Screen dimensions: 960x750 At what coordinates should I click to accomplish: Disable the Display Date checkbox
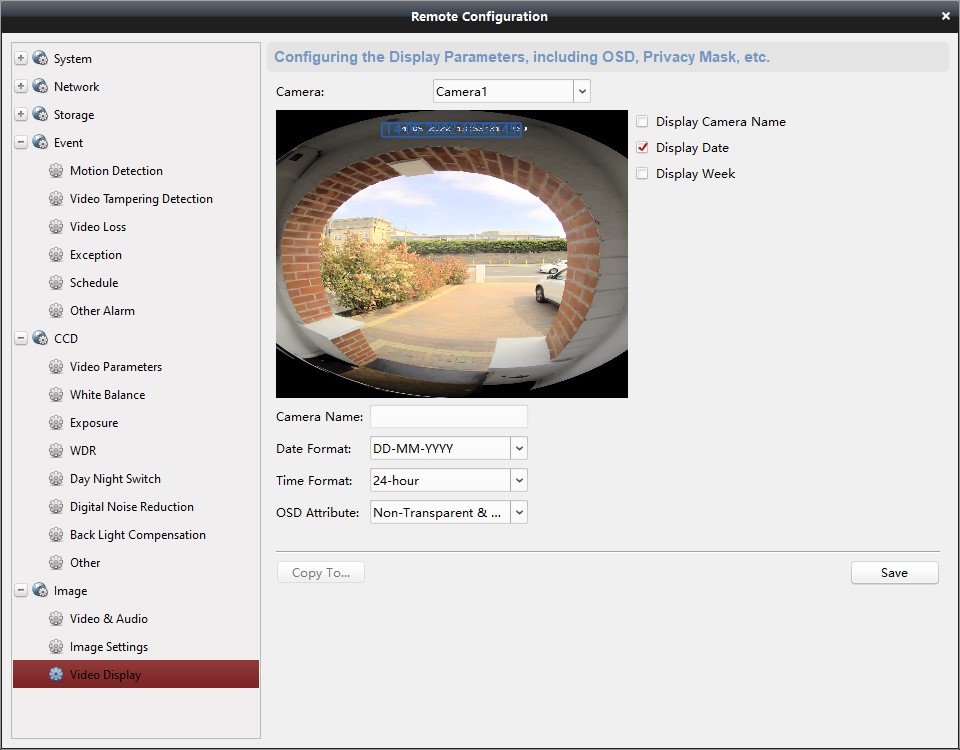(641, 147)
